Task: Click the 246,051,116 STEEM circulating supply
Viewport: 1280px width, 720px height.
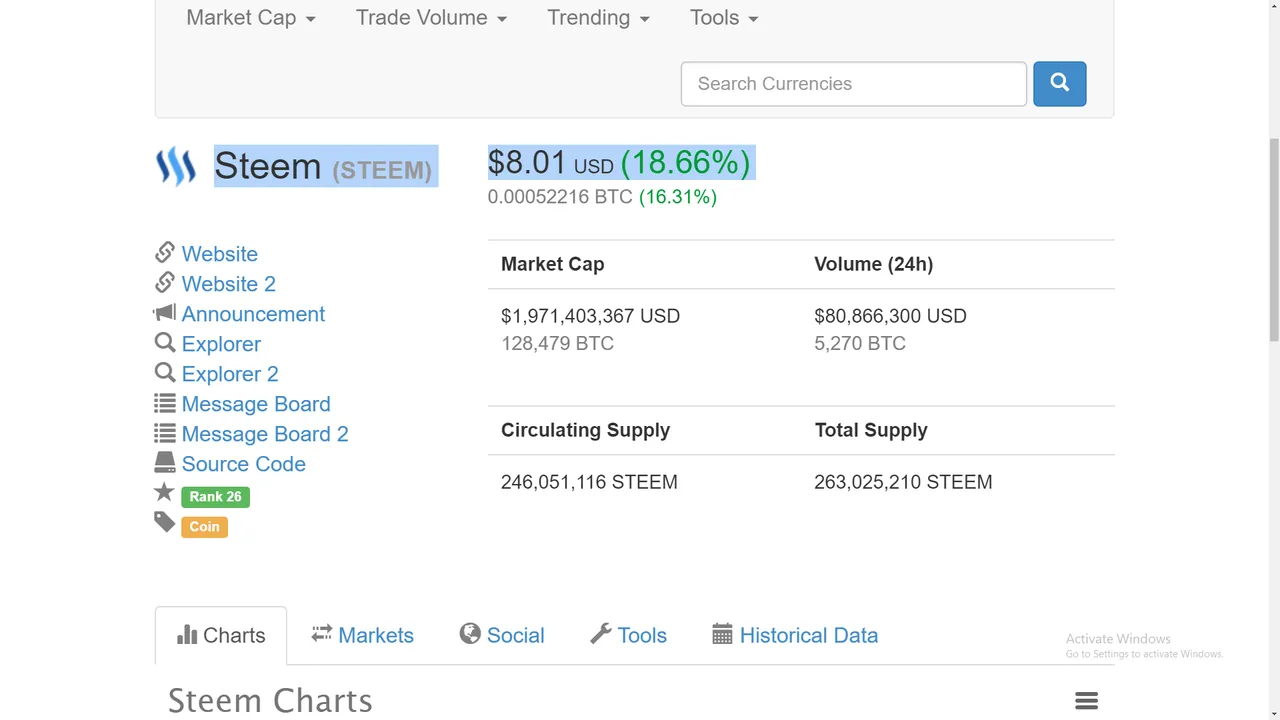Action: [589, 482]
